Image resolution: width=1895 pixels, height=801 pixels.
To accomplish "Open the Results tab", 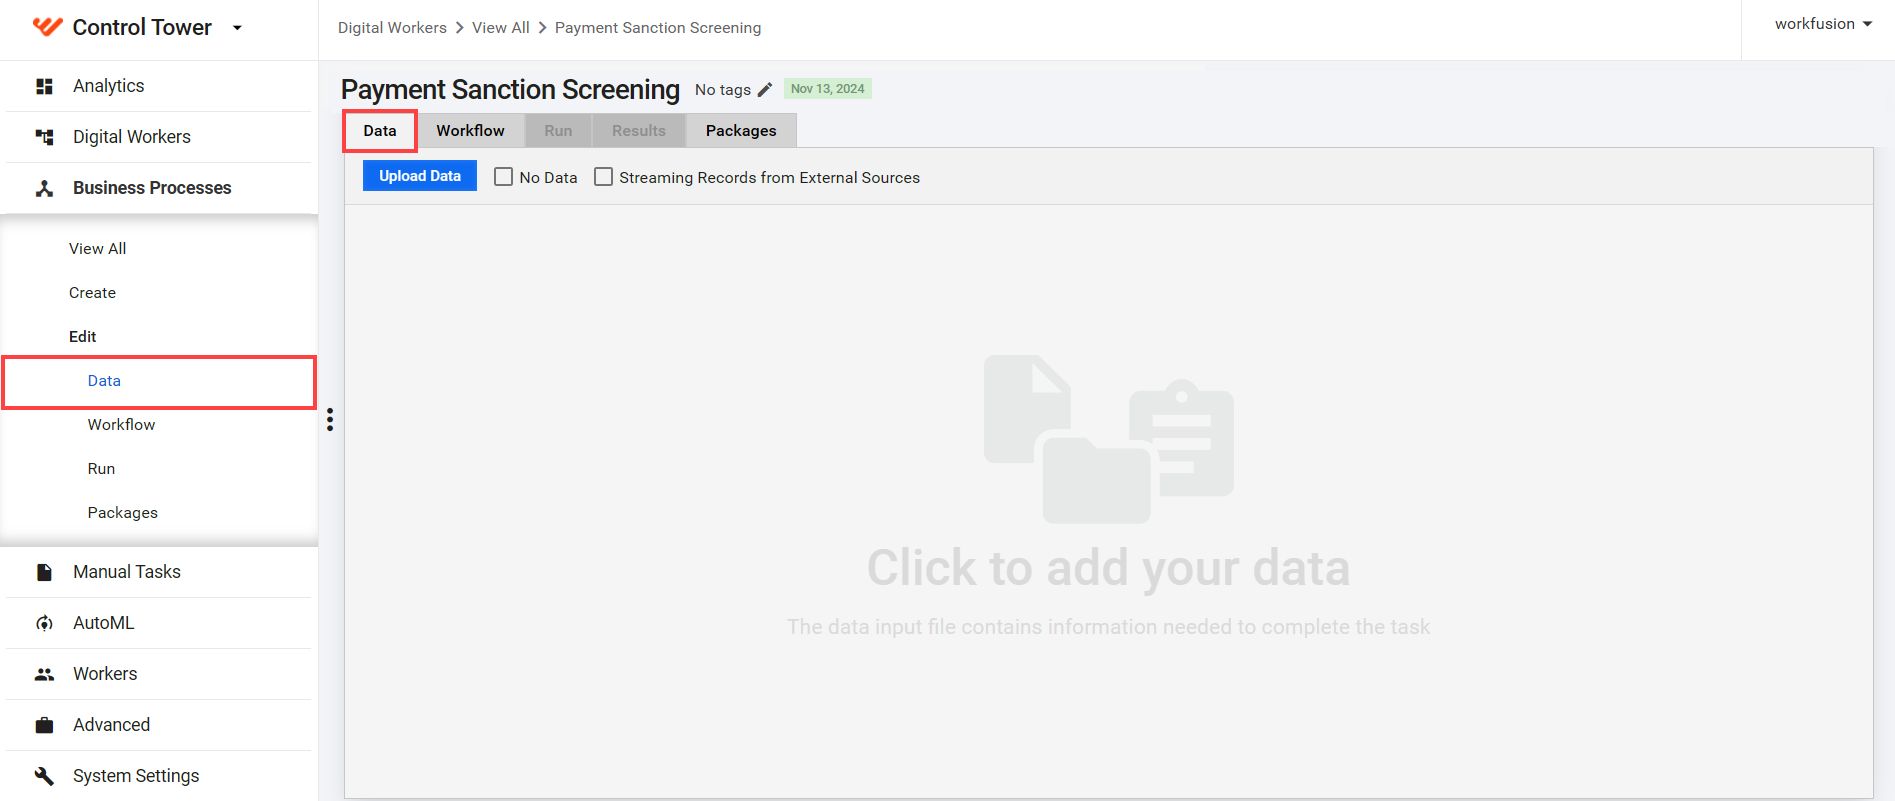I will click(639, 131).
